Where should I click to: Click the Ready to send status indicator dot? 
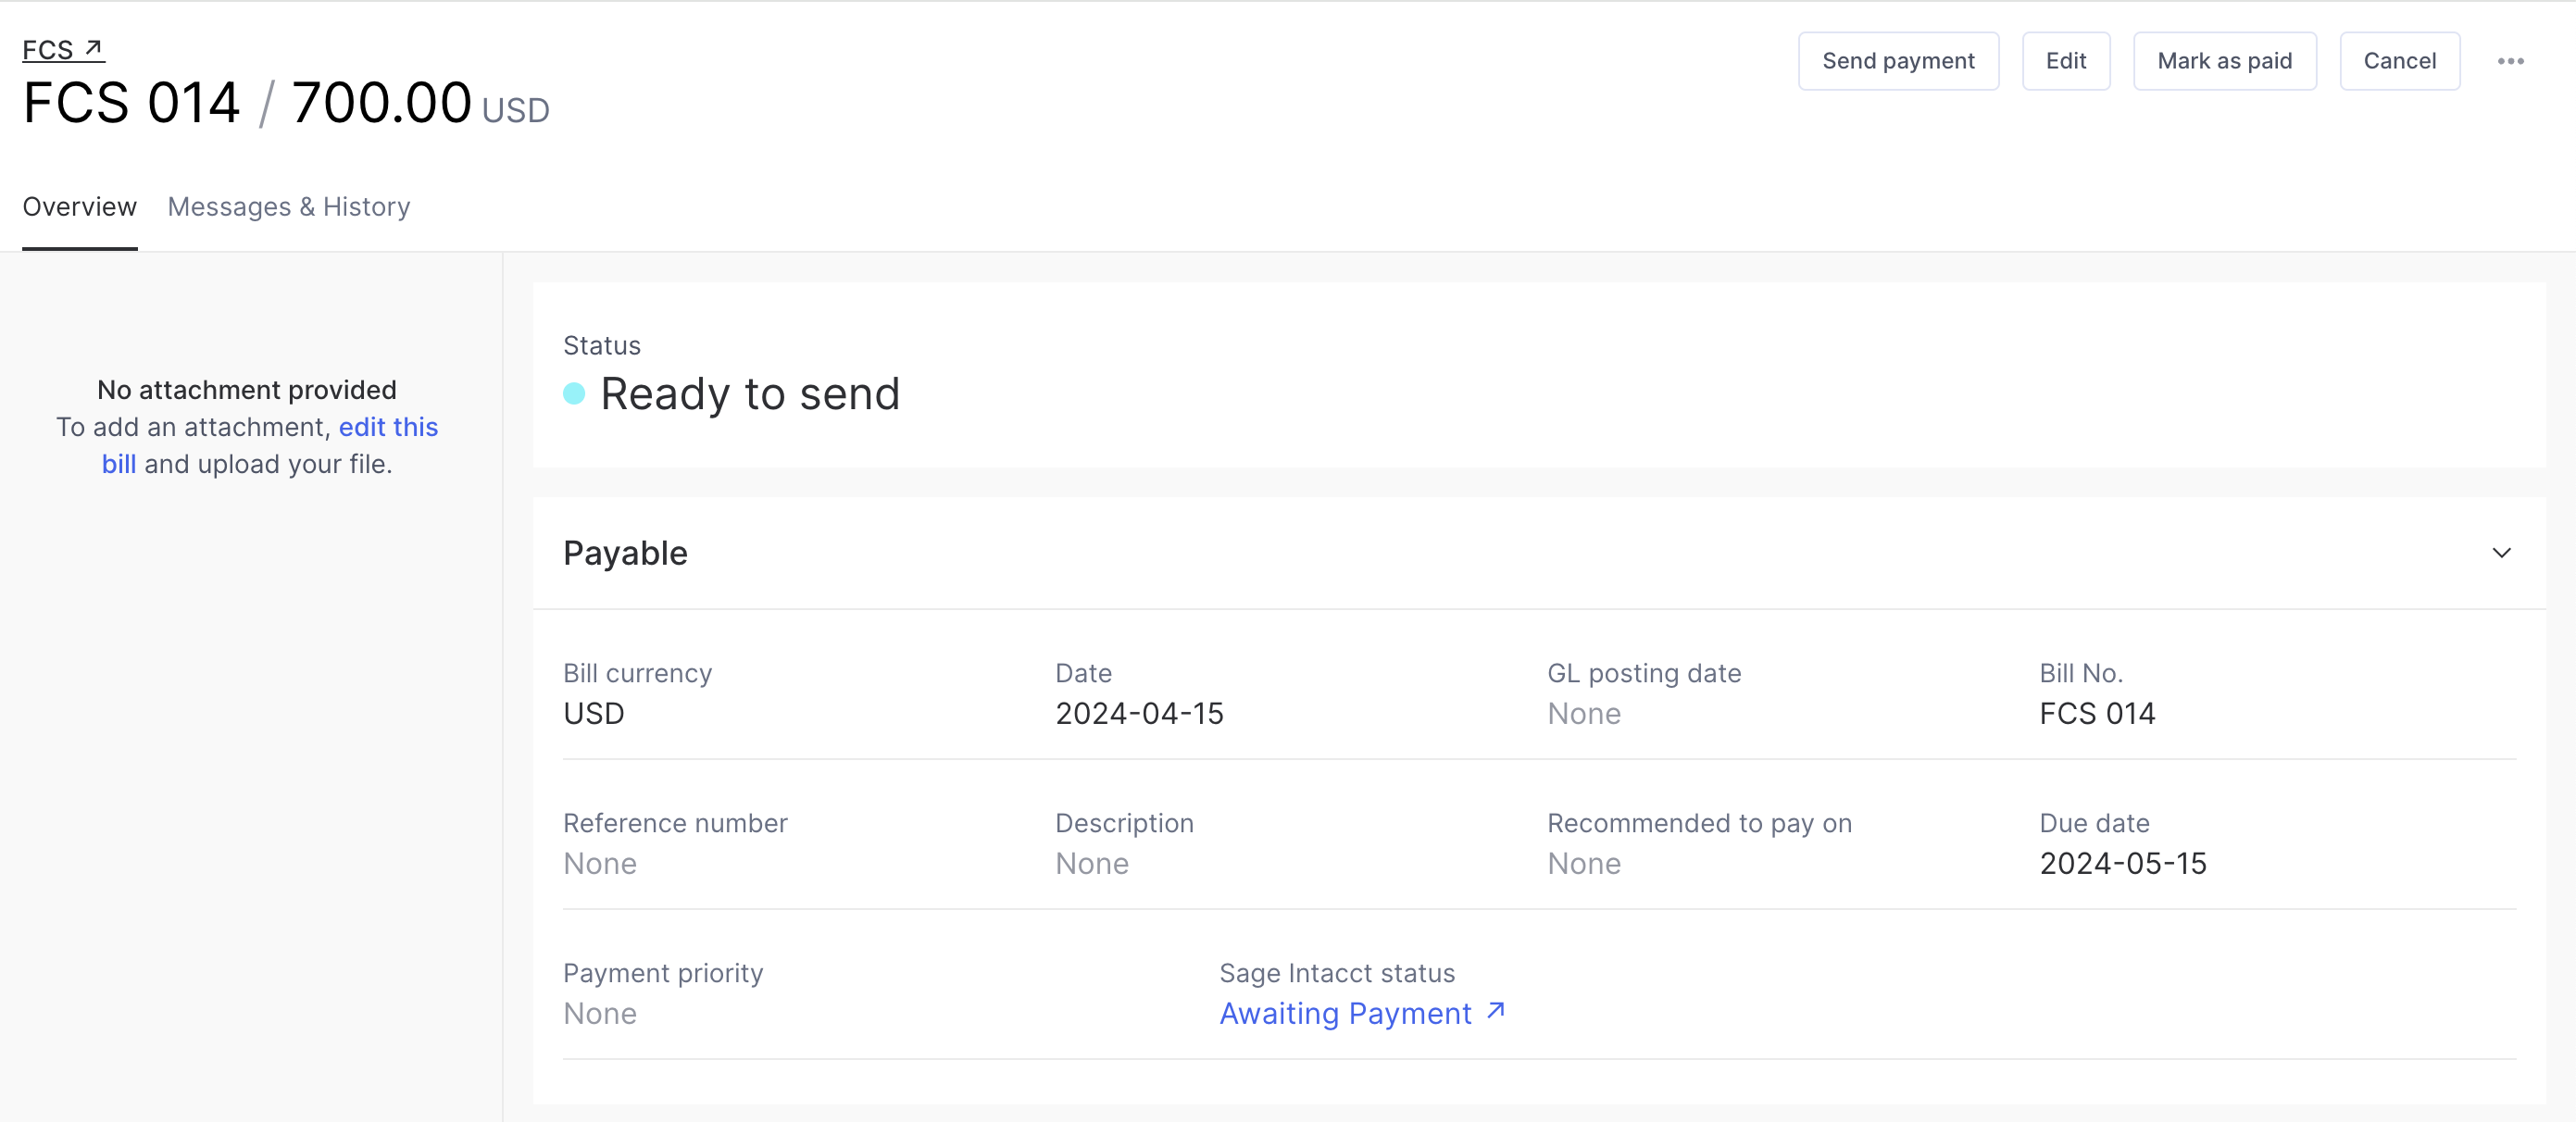[574, 394]
